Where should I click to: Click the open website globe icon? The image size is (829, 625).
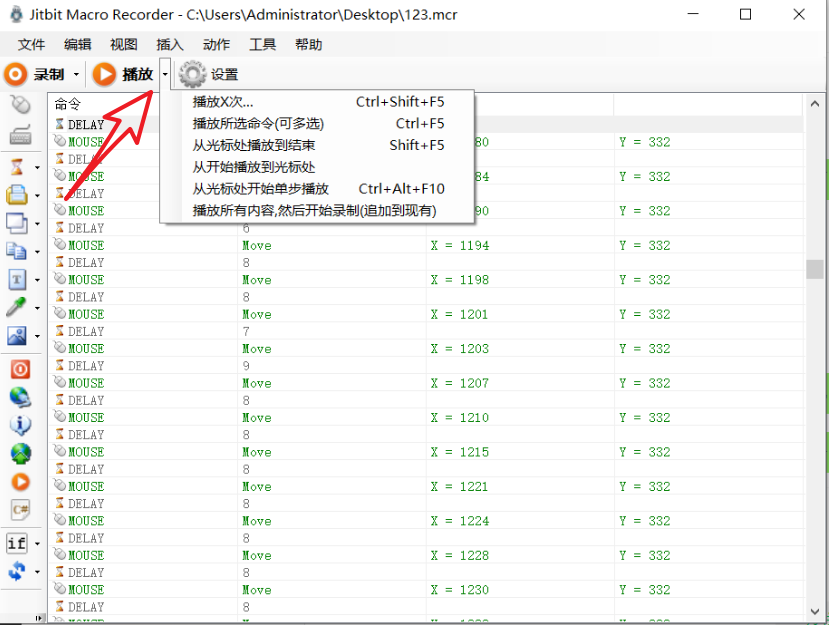(x=21, y=397)
